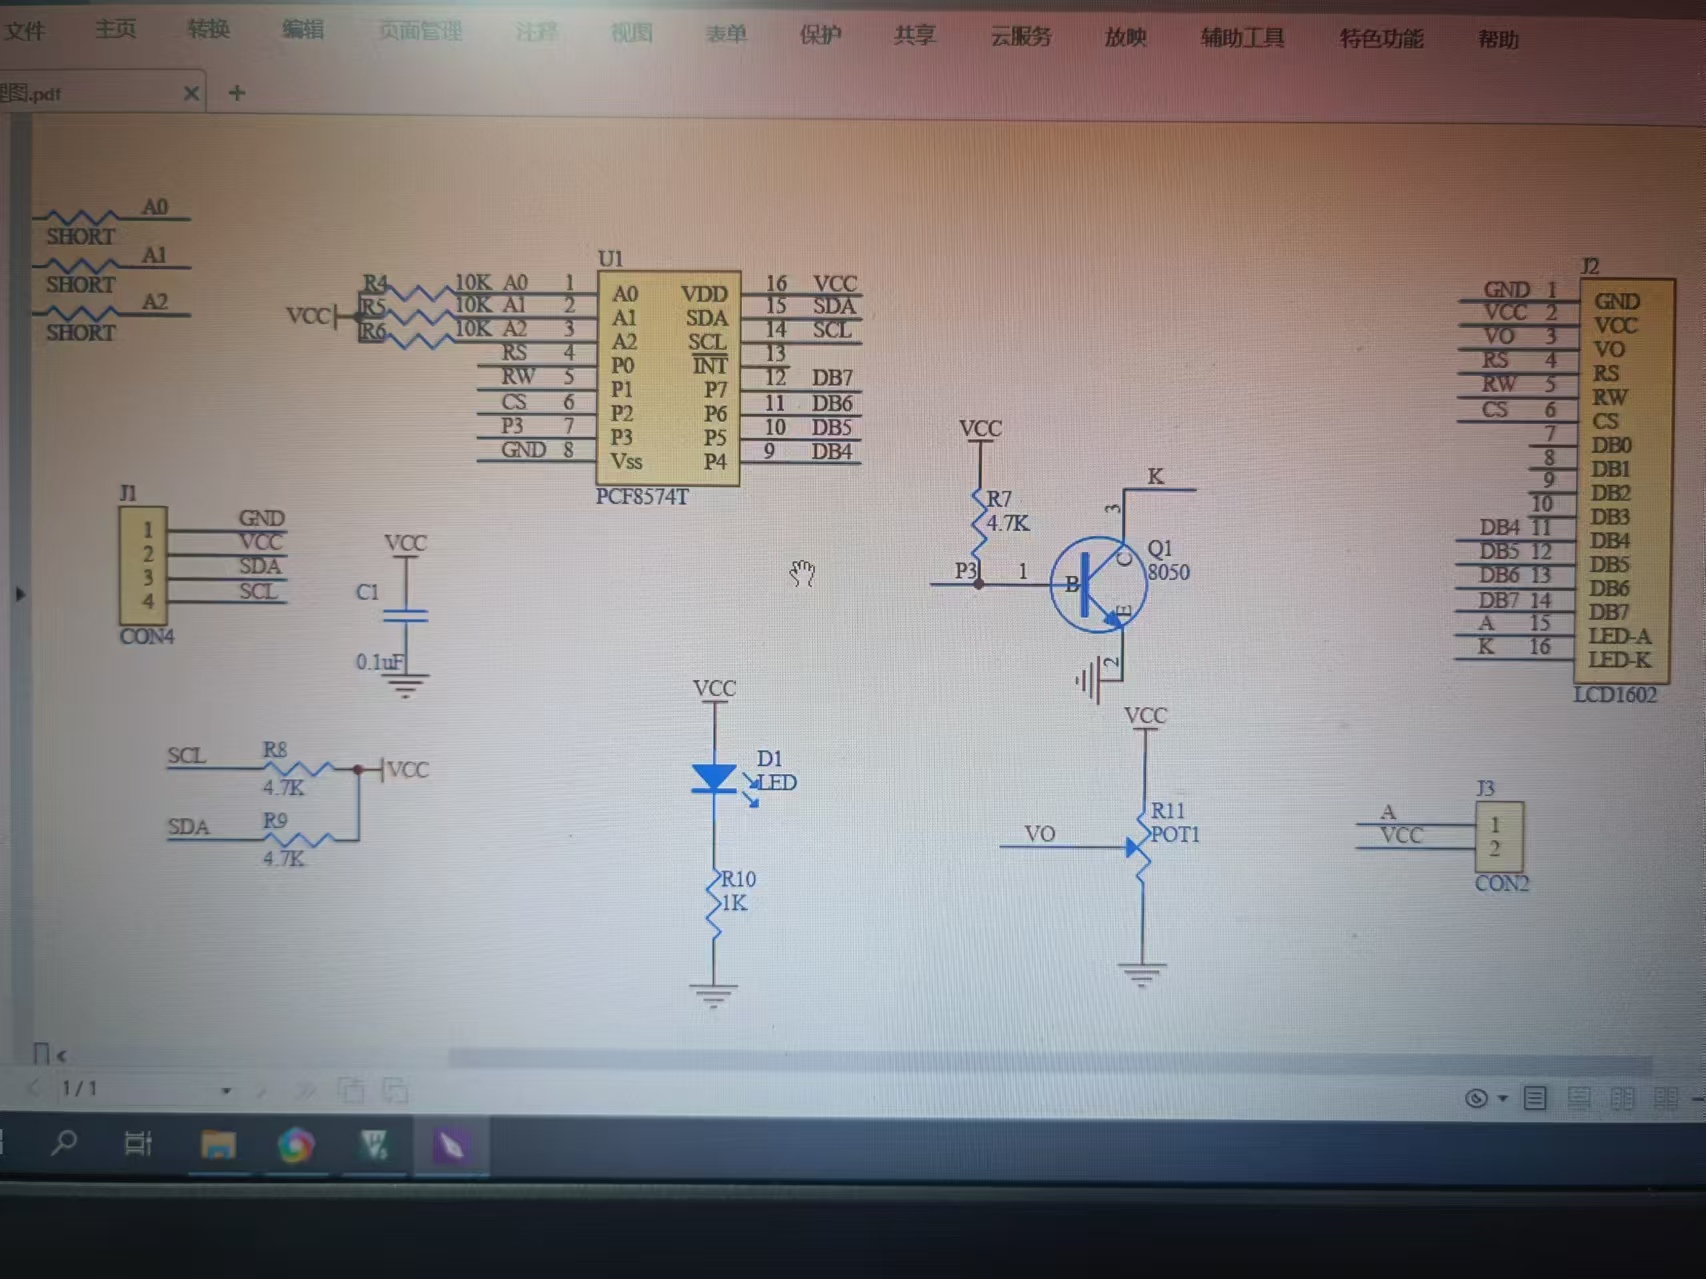Screen dimensions: 1706x1279
Task: Open the 视图 tab
Action: [x=631, y=33]
